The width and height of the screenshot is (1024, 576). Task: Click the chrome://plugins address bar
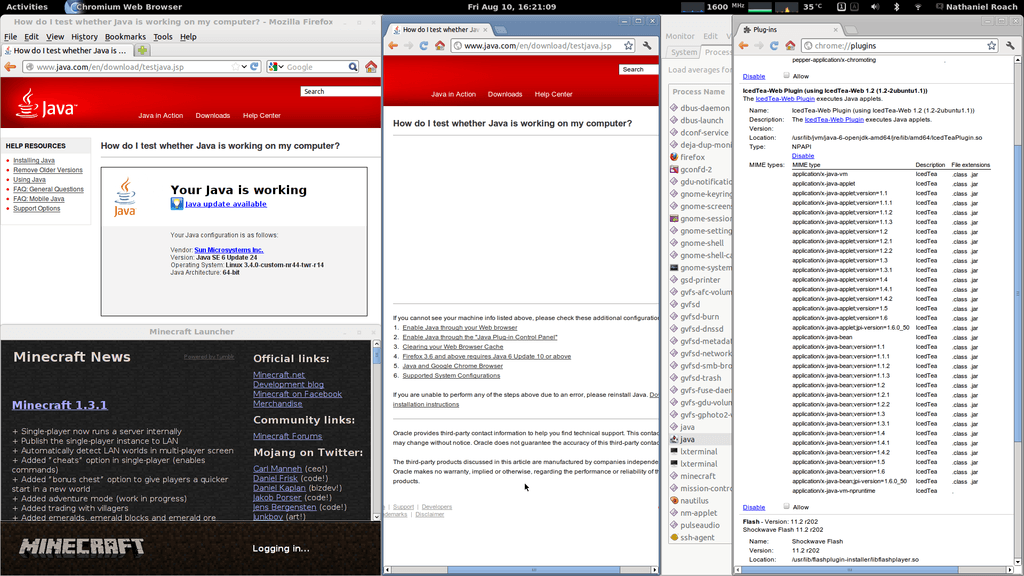(x=901, y=46)
